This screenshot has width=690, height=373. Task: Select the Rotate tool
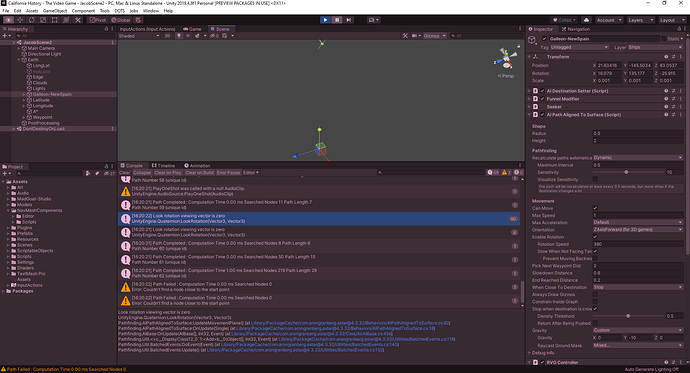pyautogui.click(x=32, y=20)
